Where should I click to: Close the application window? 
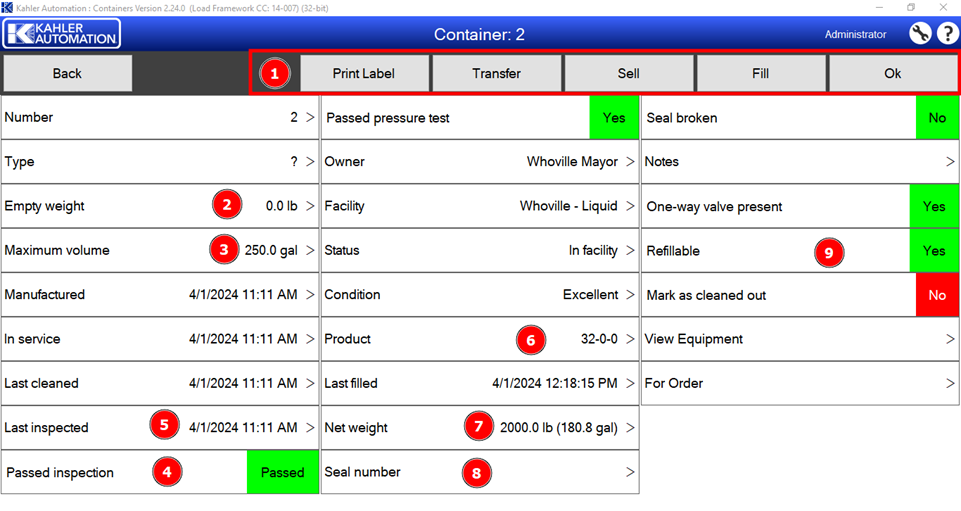coord(943,7)
